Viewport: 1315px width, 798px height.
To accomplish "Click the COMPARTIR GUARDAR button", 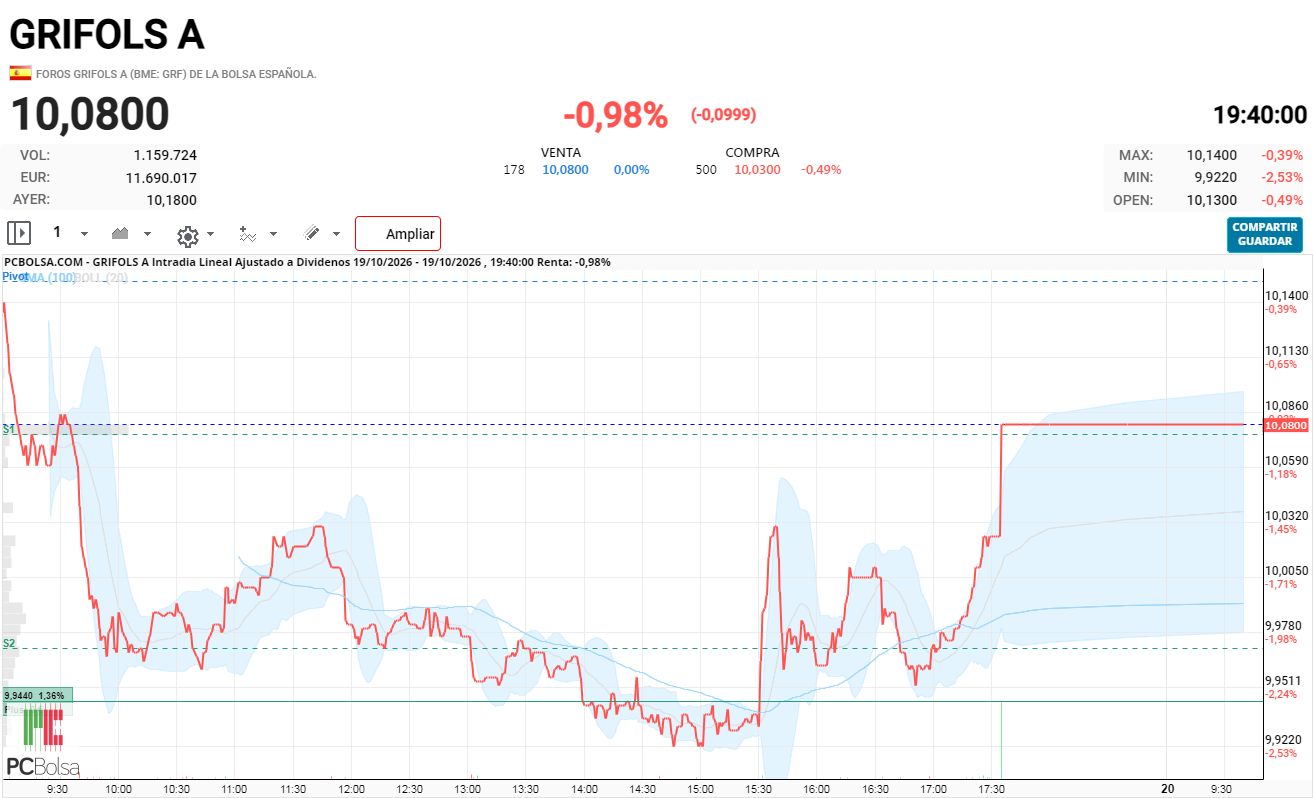I will click(1265, 234).
